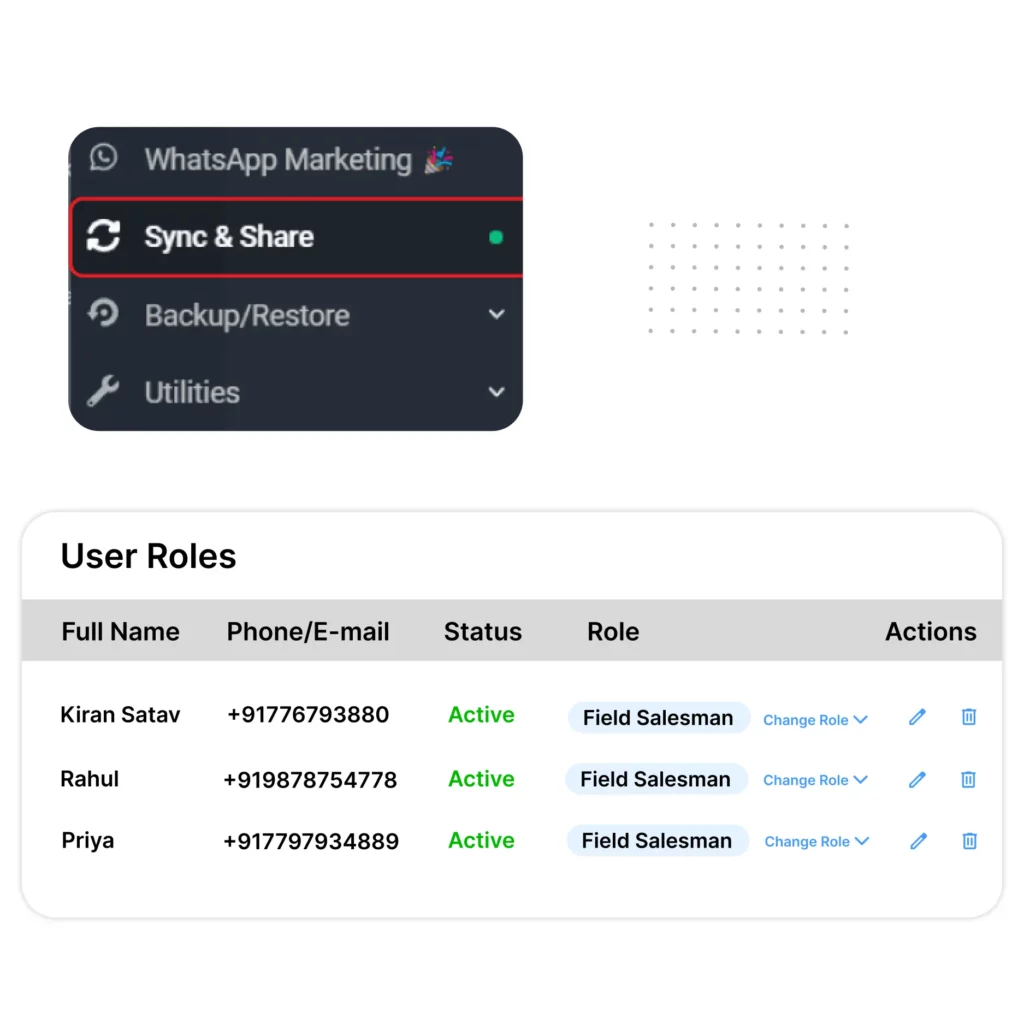The width and height of the screenshot is (1024, 1024).
Task: Click the Active status for Priya
Action: coord(480,841)
